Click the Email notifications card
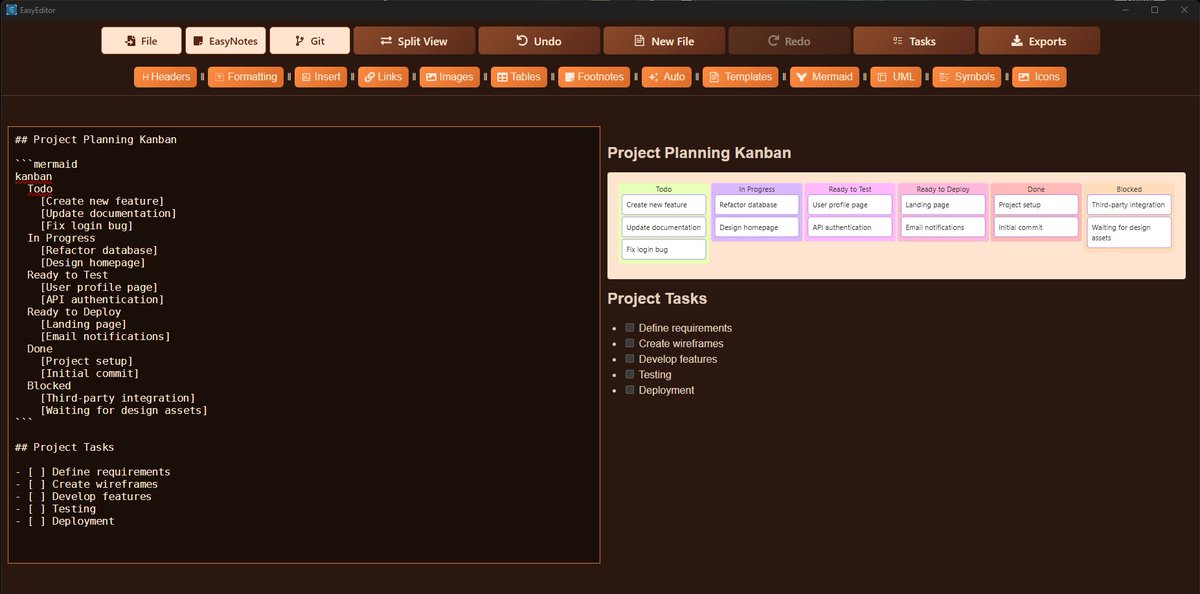 point(943,227)
